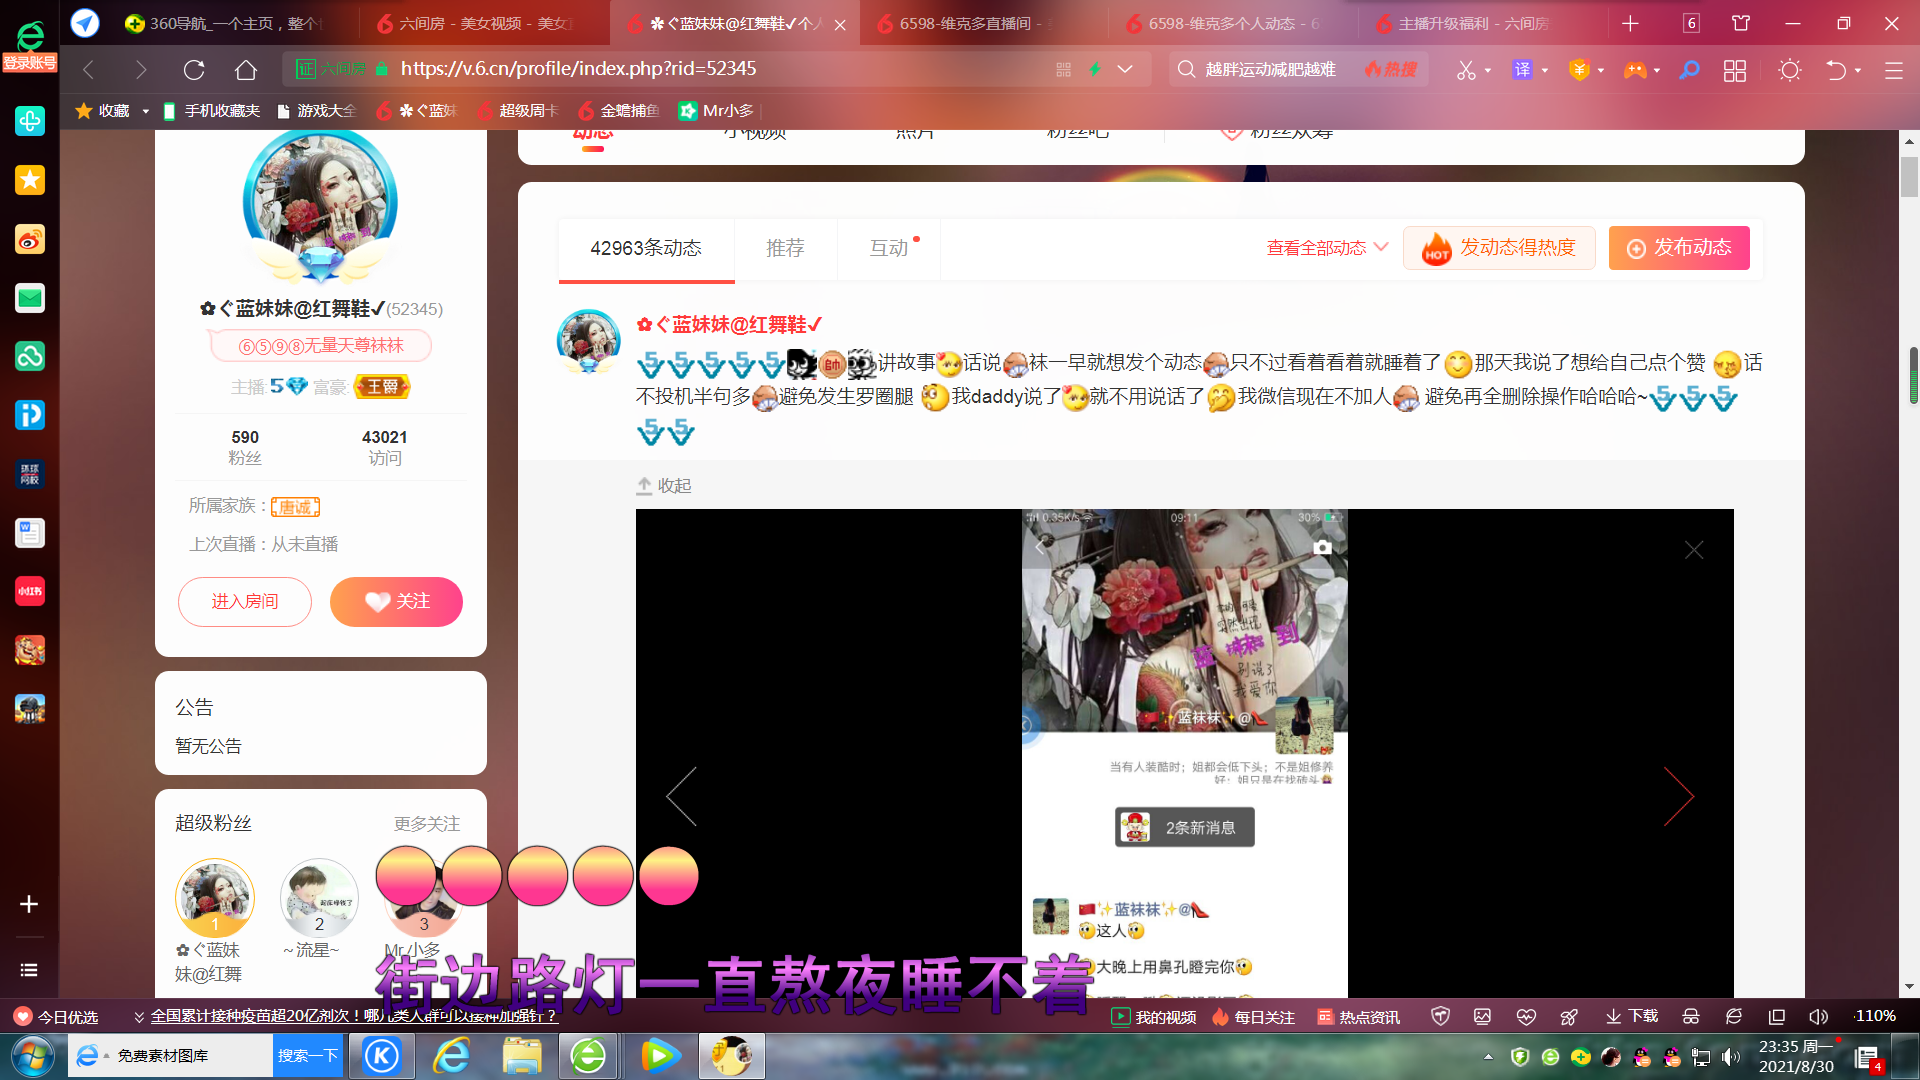Follow the user with 关注 button
The width and height of the screenshot is (1920, 1080).
pos(396,602)
